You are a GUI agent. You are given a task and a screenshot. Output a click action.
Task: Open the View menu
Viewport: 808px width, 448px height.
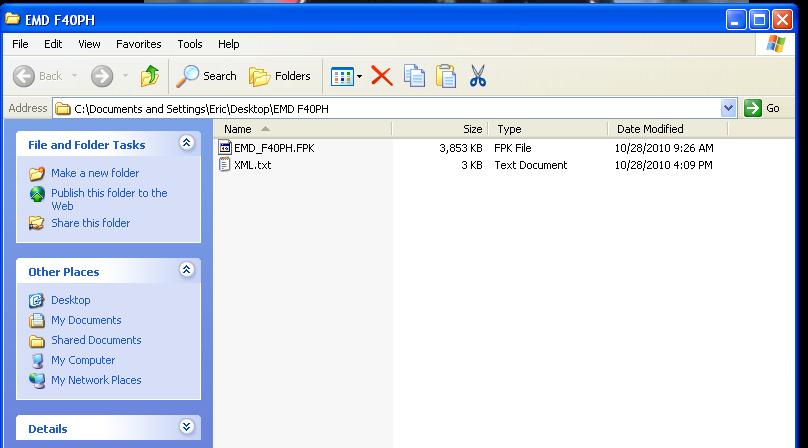(89, 44)
